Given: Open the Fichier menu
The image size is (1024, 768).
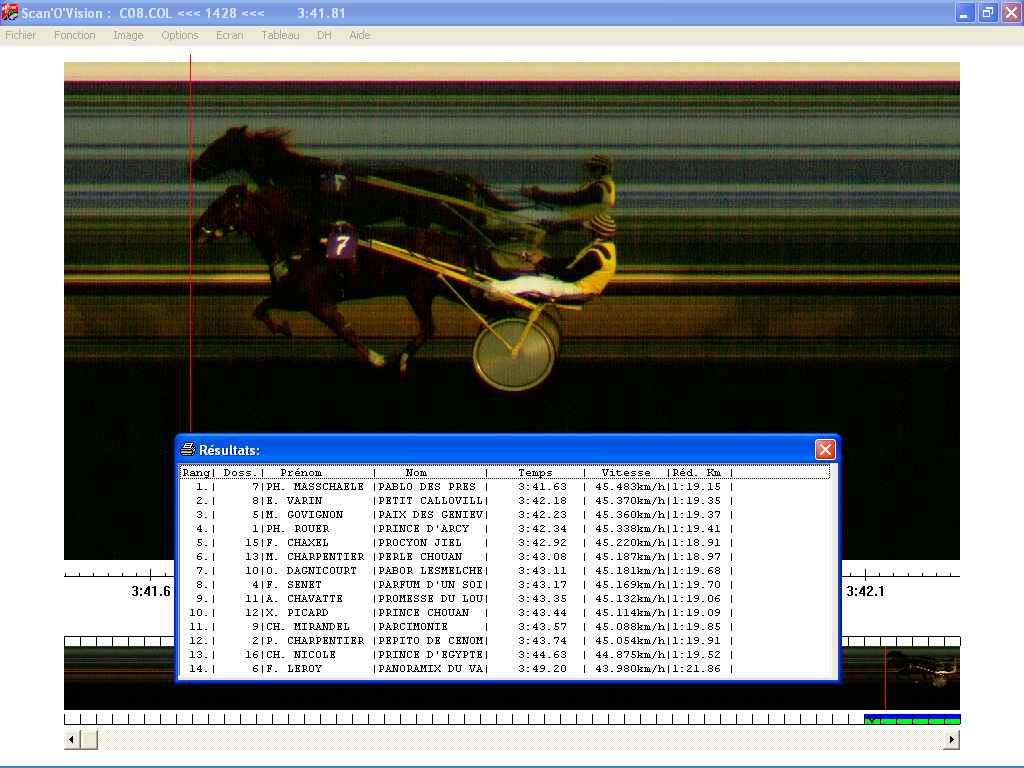Looking at the screenshot, I should [x=20, y=35].
